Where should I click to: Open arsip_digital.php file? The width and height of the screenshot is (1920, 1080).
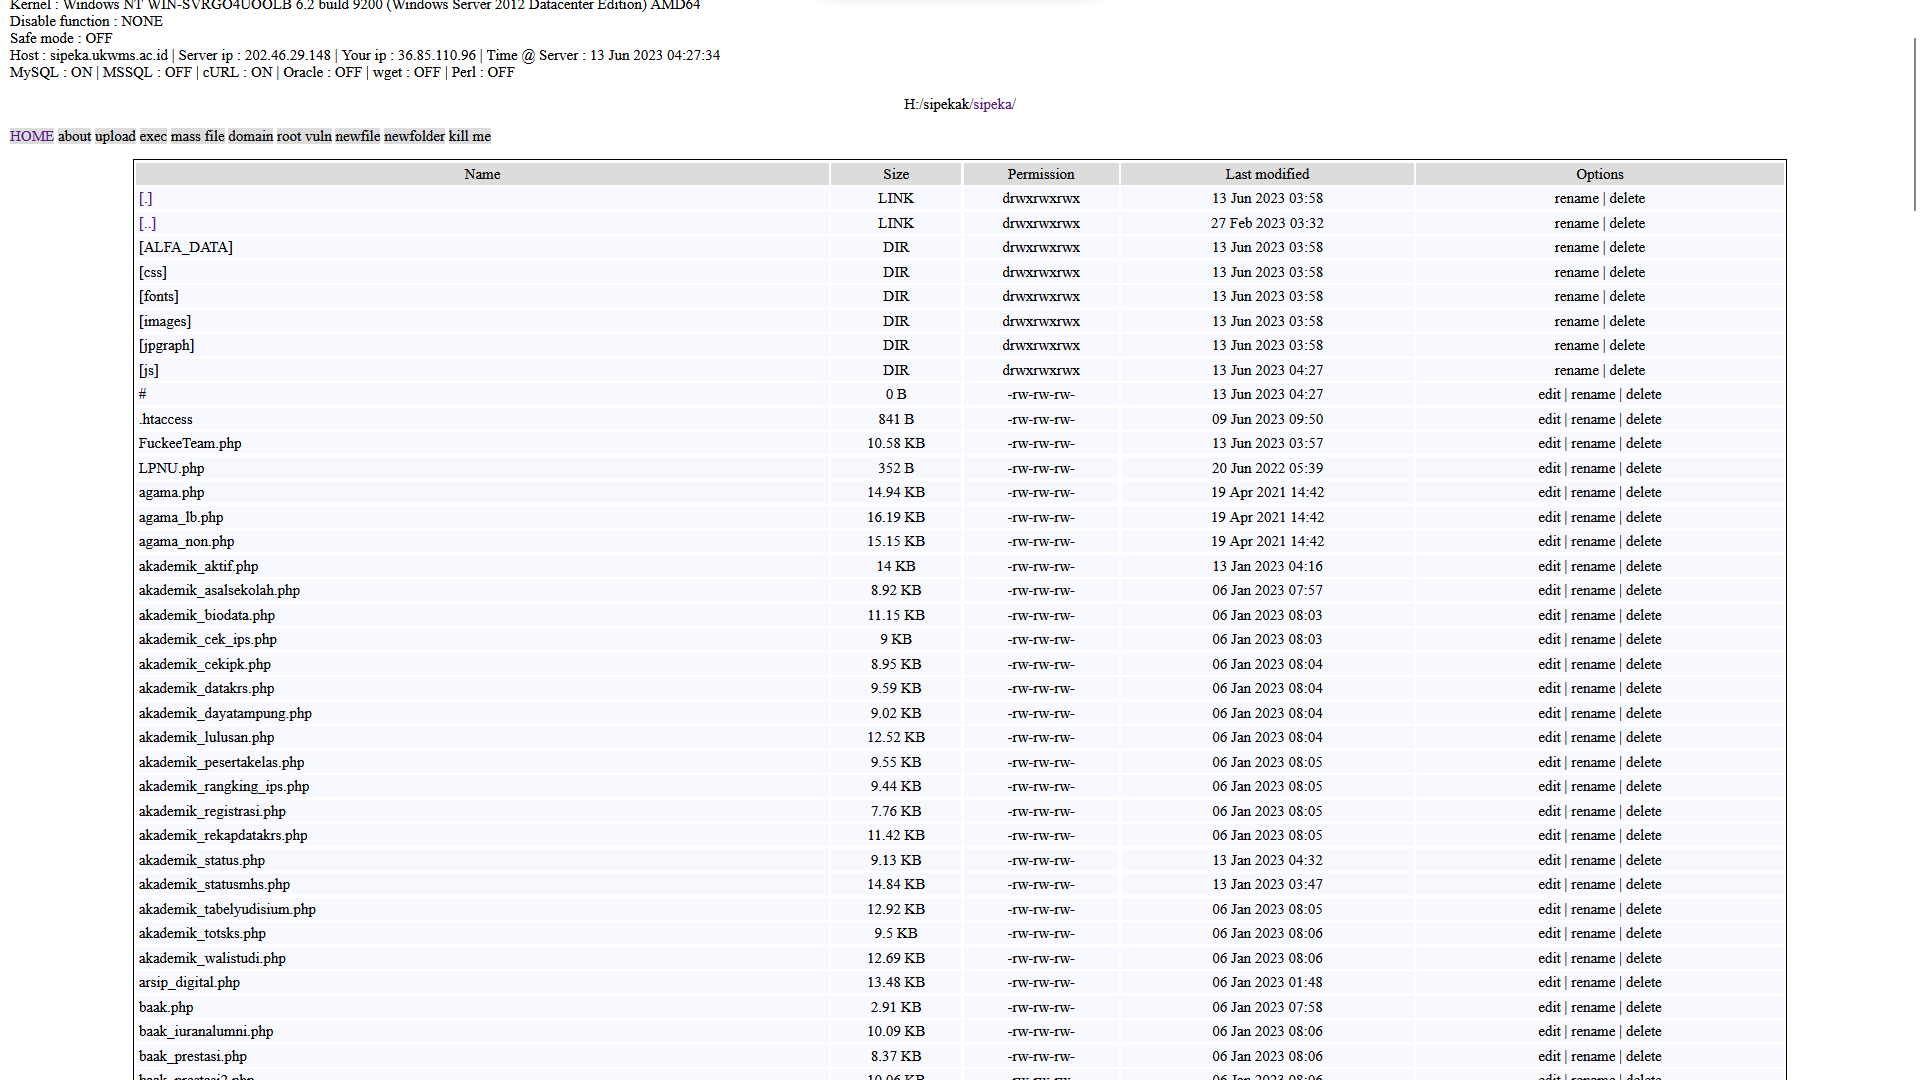coord(190,983)
